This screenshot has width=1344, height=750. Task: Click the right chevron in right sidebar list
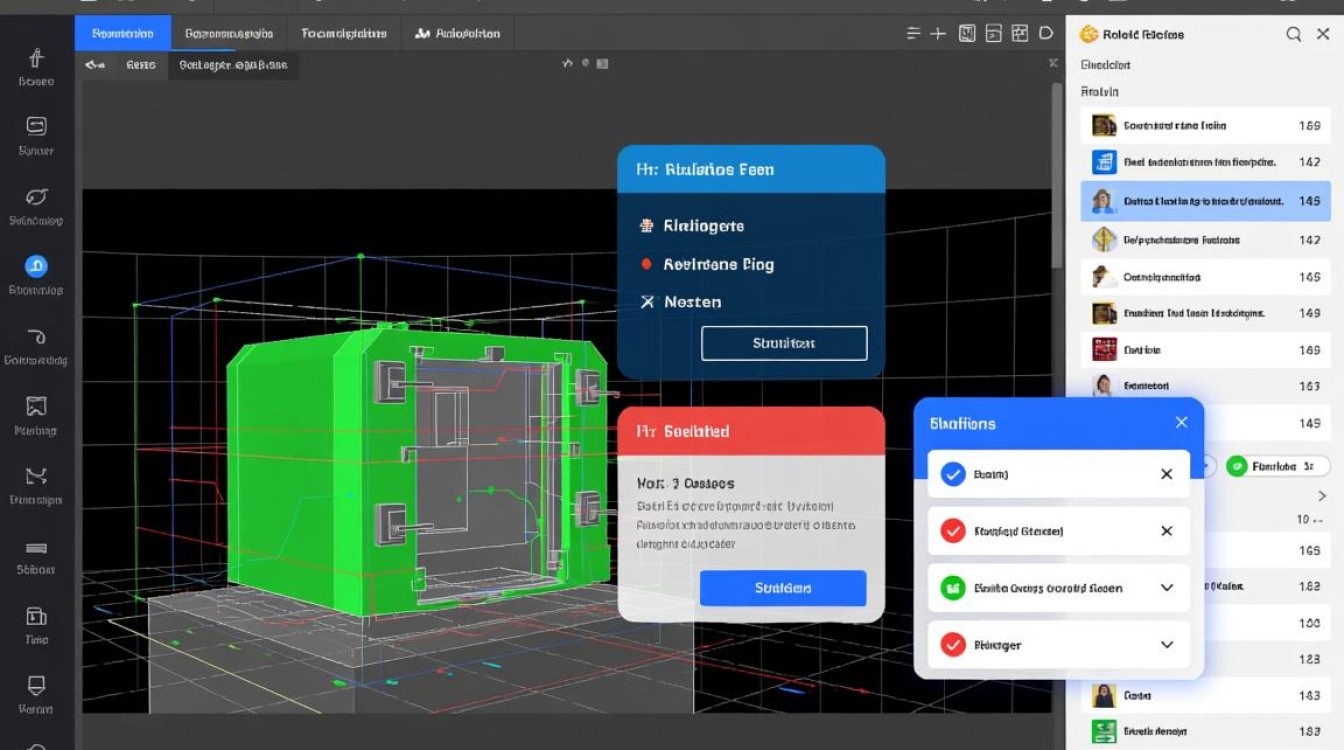click(1322, 496)
